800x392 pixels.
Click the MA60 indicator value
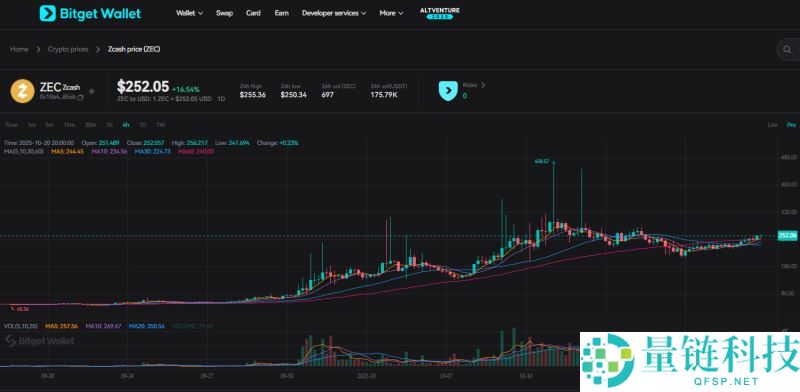click(x=196, y=152)
